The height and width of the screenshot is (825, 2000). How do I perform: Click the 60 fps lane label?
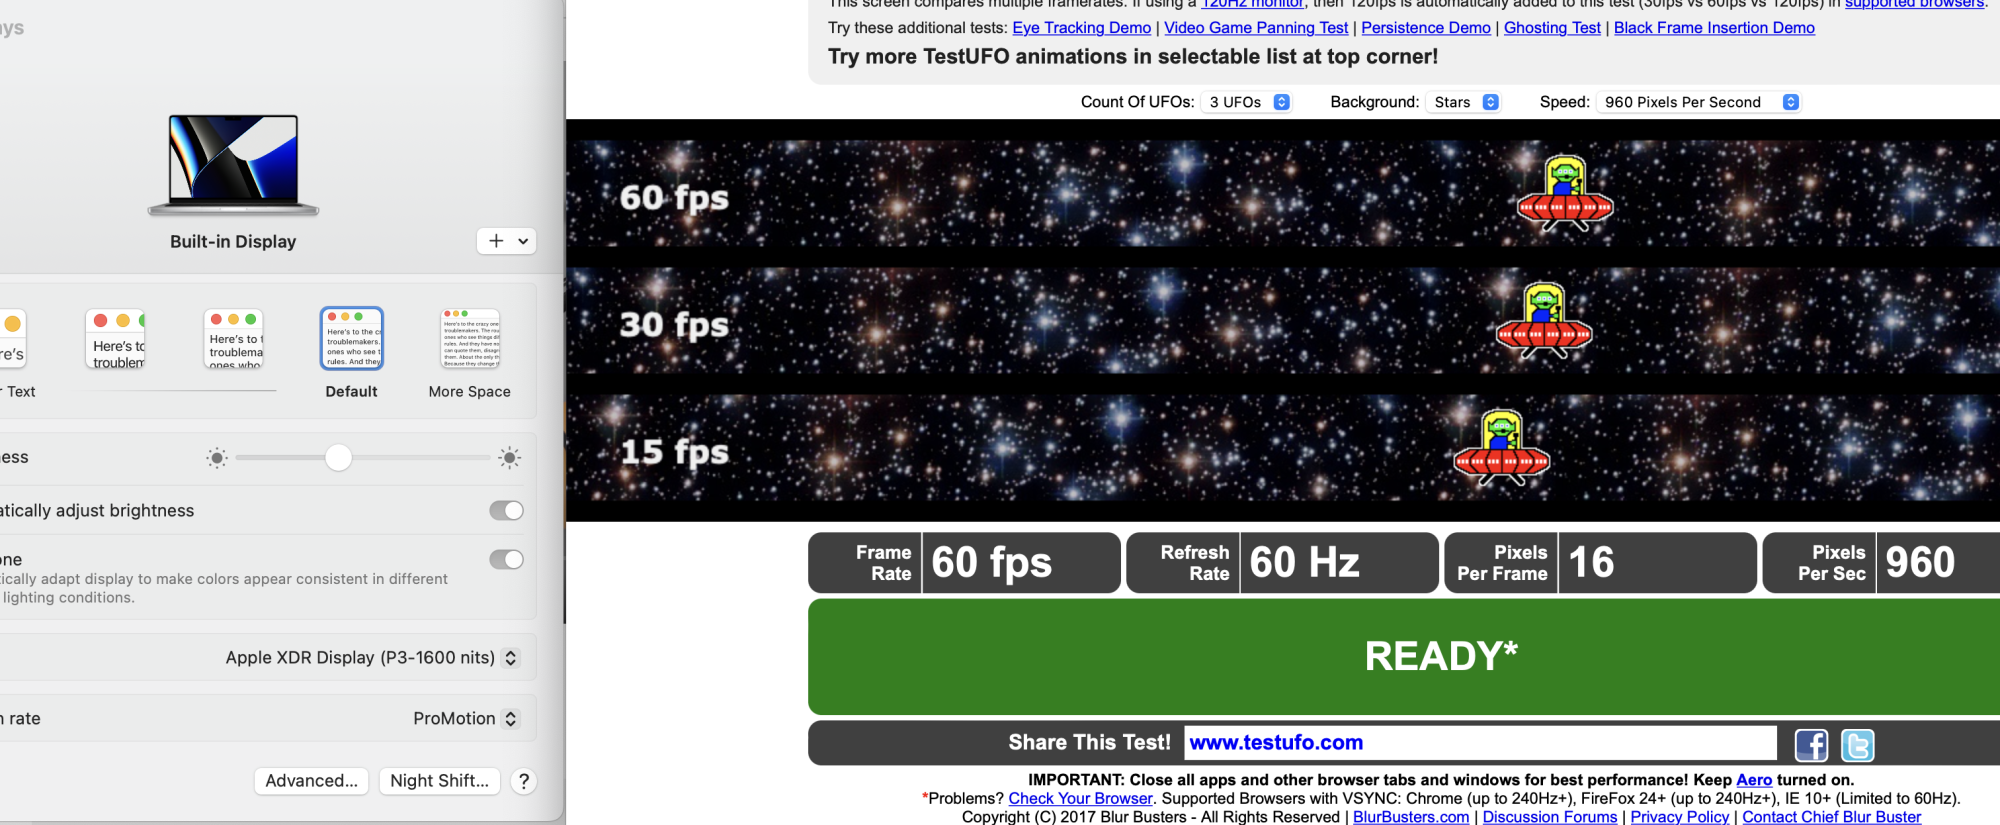click(x=675, y=197)
